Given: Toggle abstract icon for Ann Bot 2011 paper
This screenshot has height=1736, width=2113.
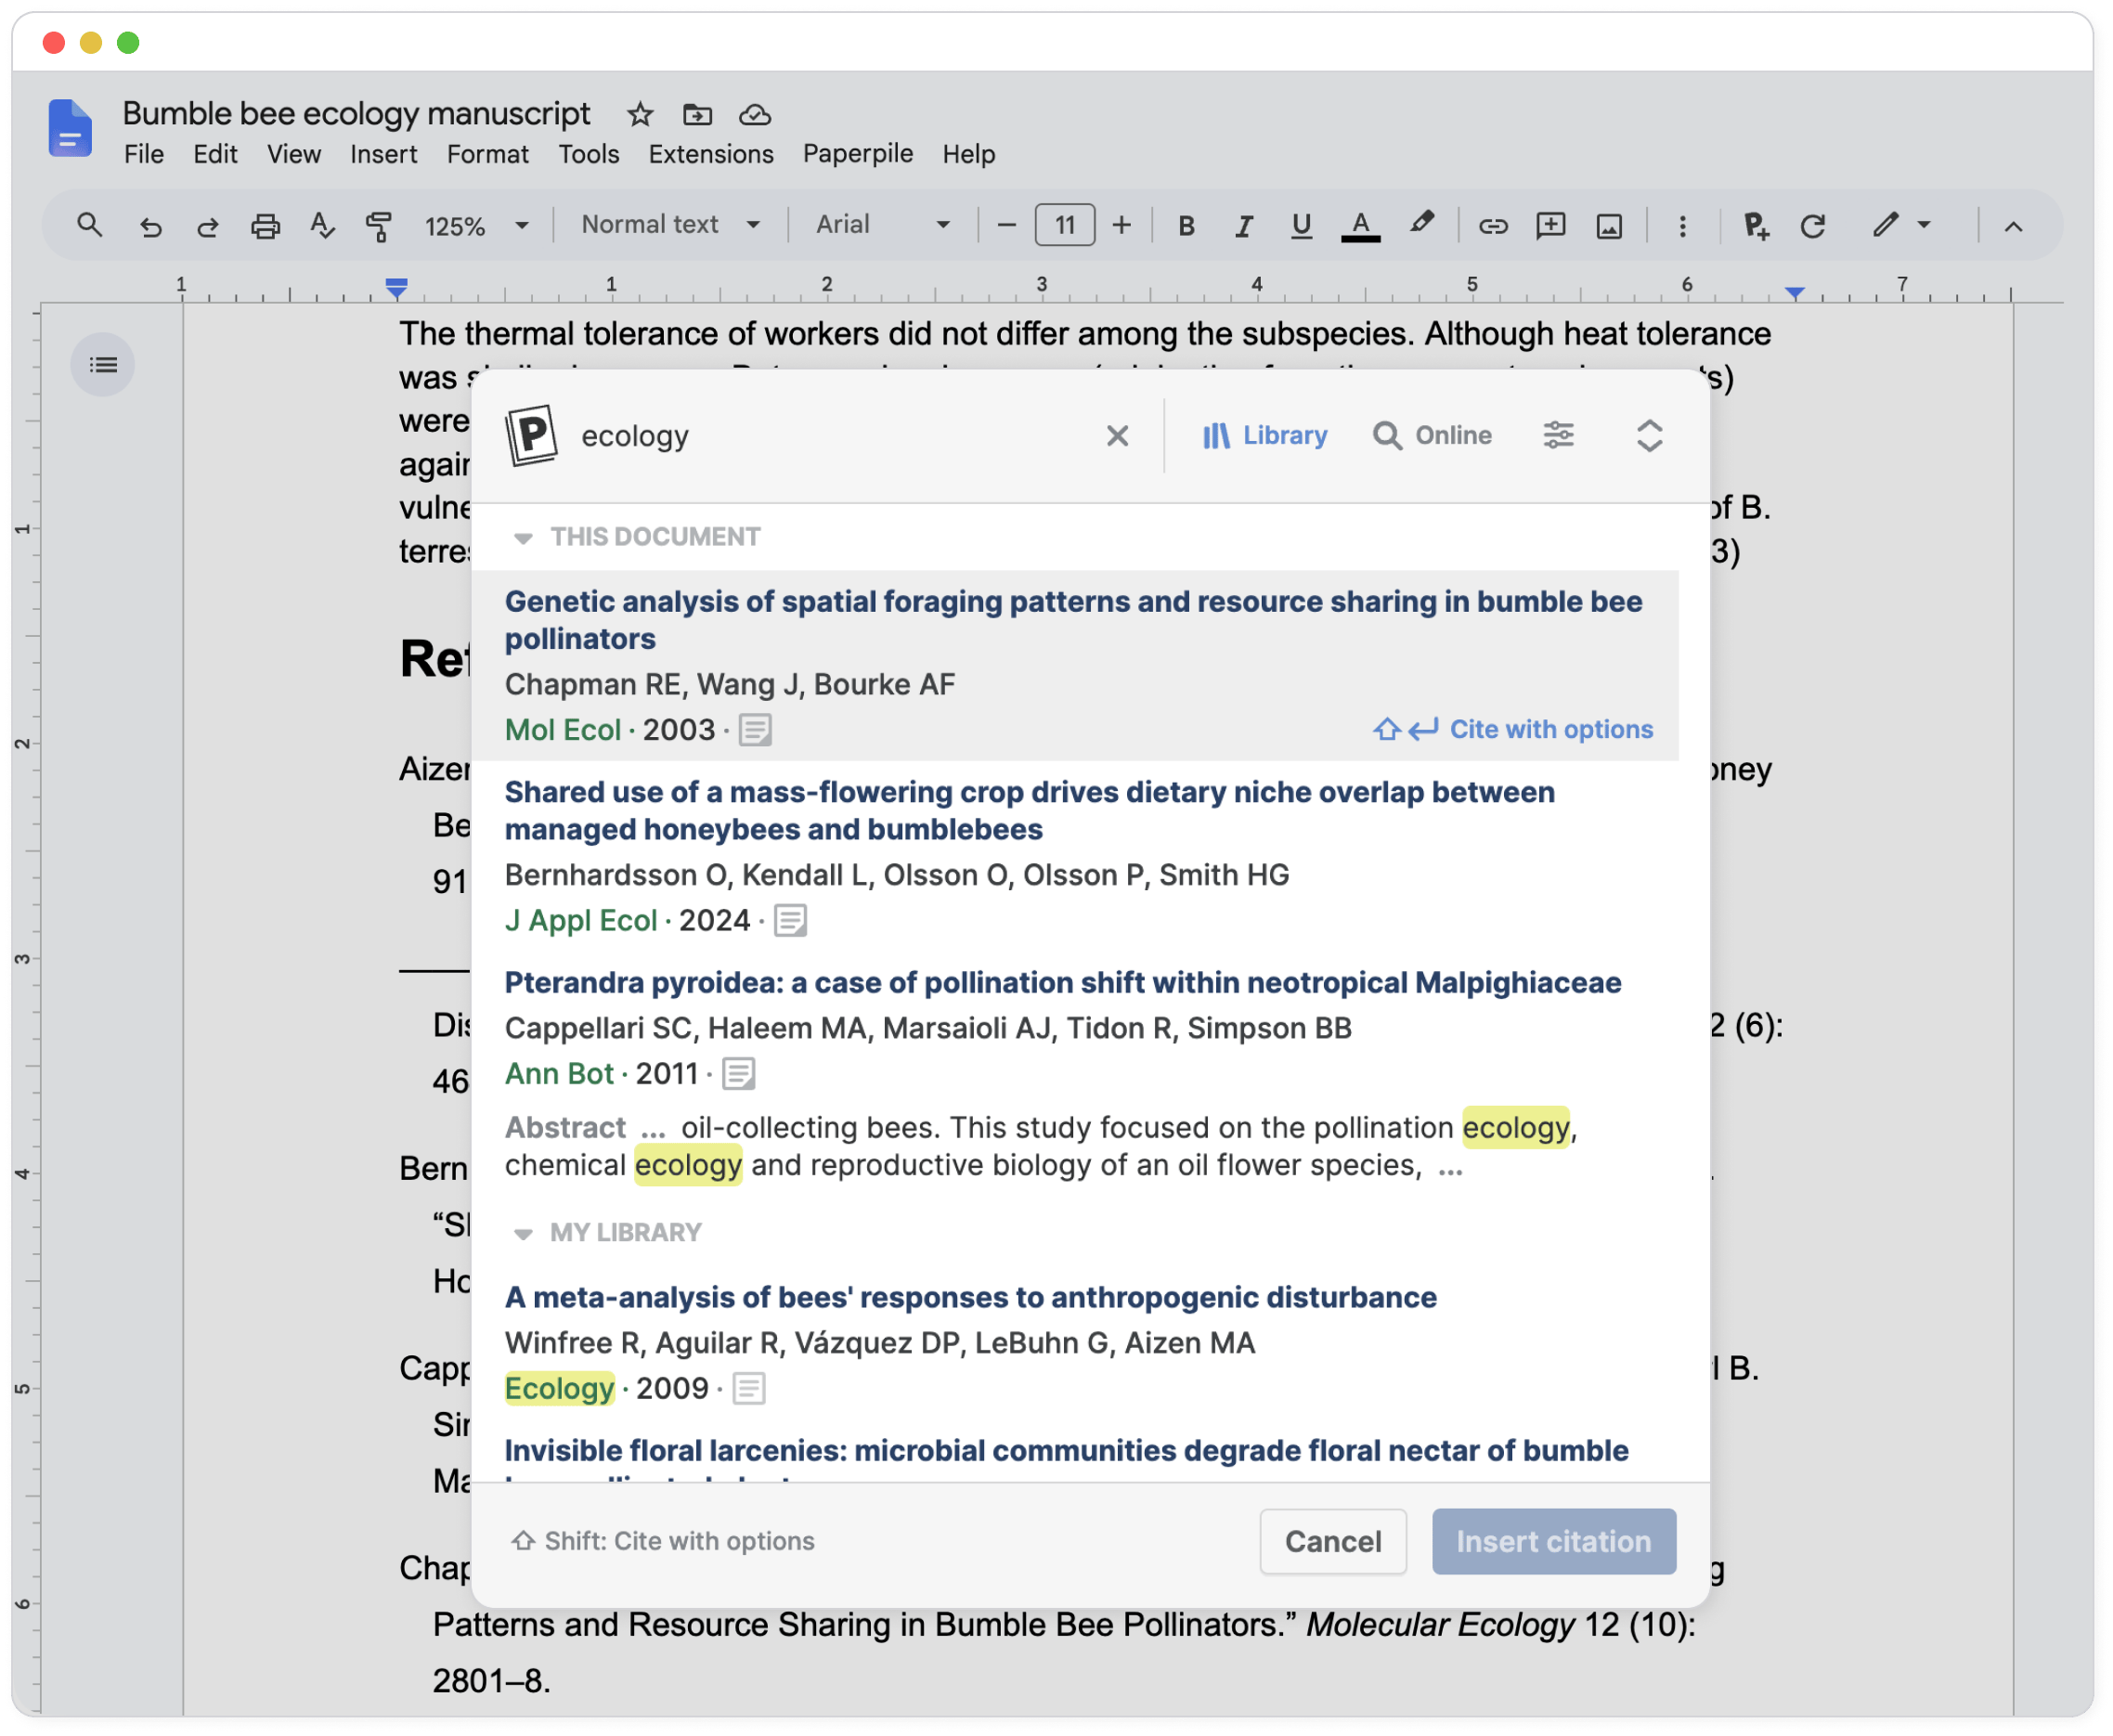Looking at the screenshot, I should 739,1074.
